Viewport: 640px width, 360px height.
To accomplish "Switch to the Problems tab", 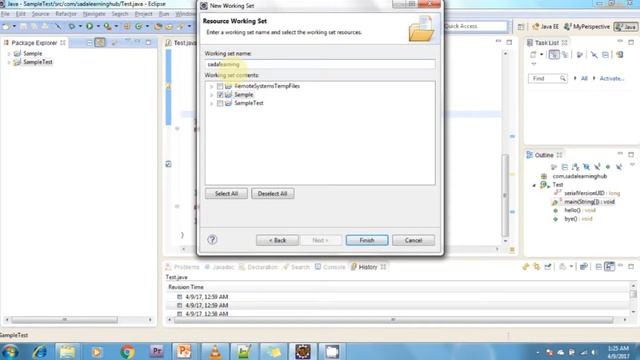I will (182, 267).
